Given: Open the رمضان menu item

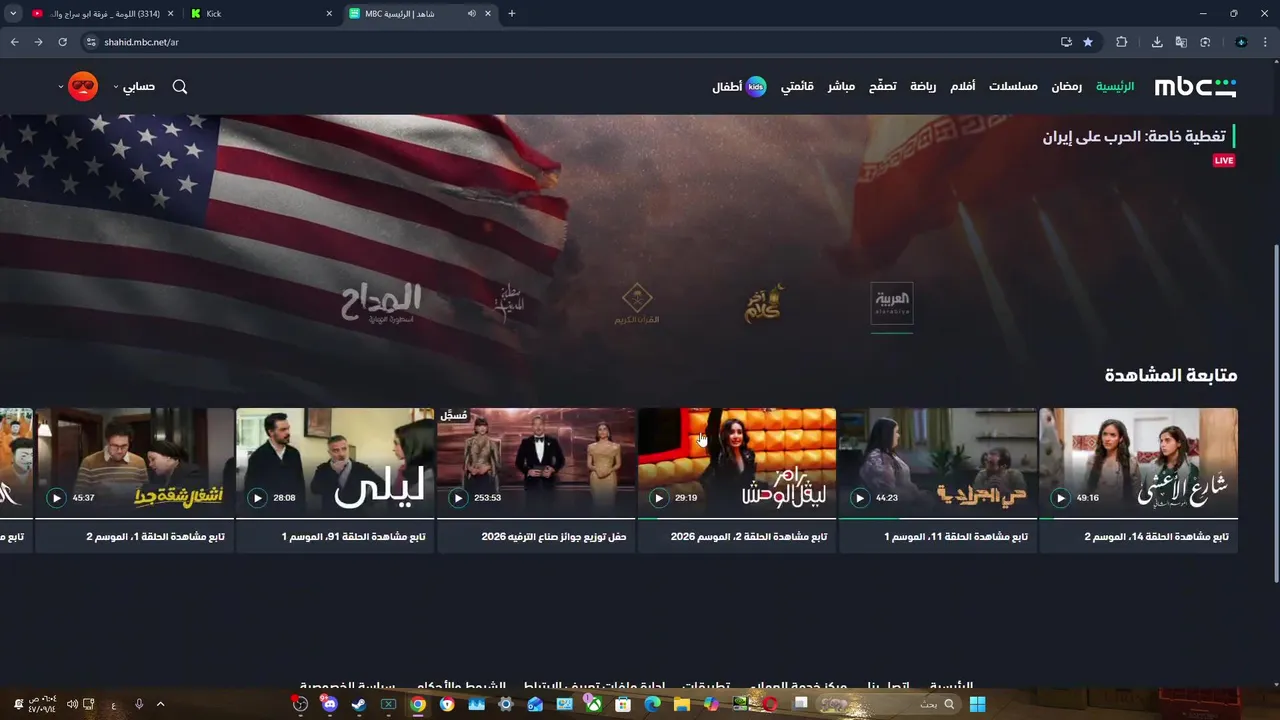Looking at the screenshot, I should point(1066,87).
